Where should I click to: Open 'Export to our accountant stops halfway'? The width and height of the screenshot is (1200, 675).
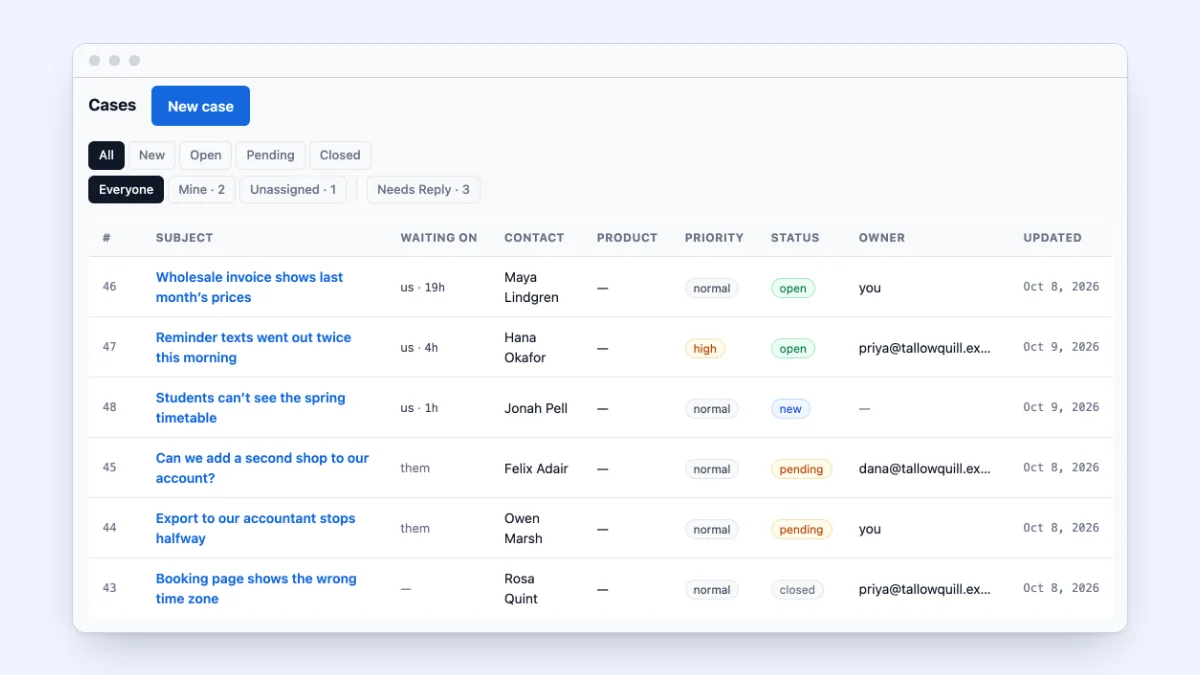coord(255,528)
